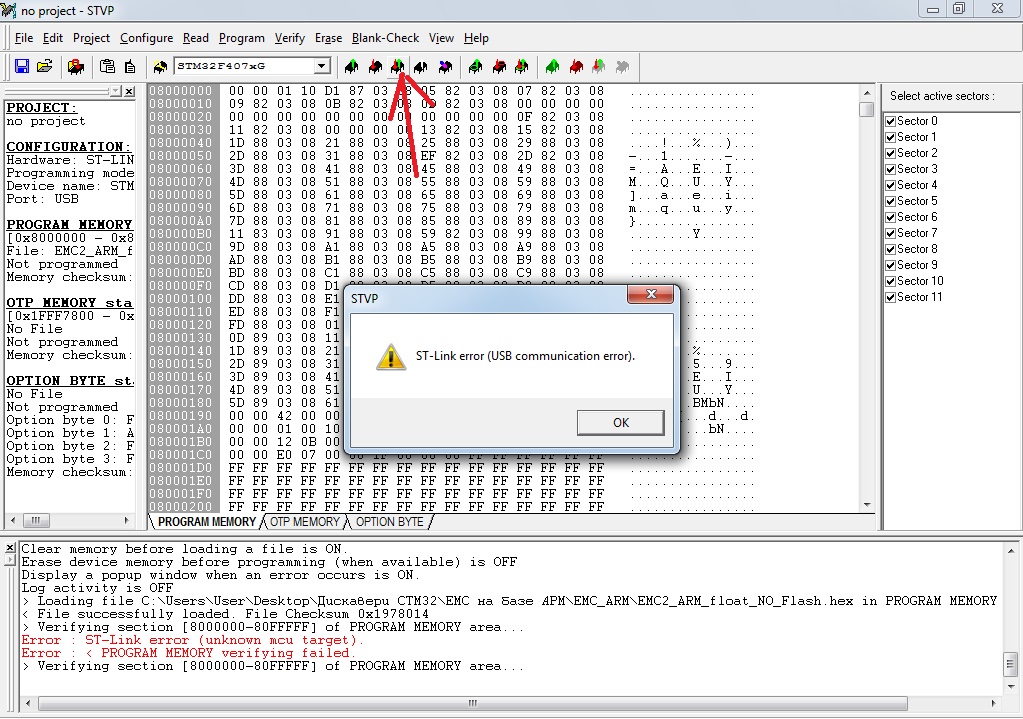Uncheck Sector 11

pyautogui.click(x=890, y=297)
